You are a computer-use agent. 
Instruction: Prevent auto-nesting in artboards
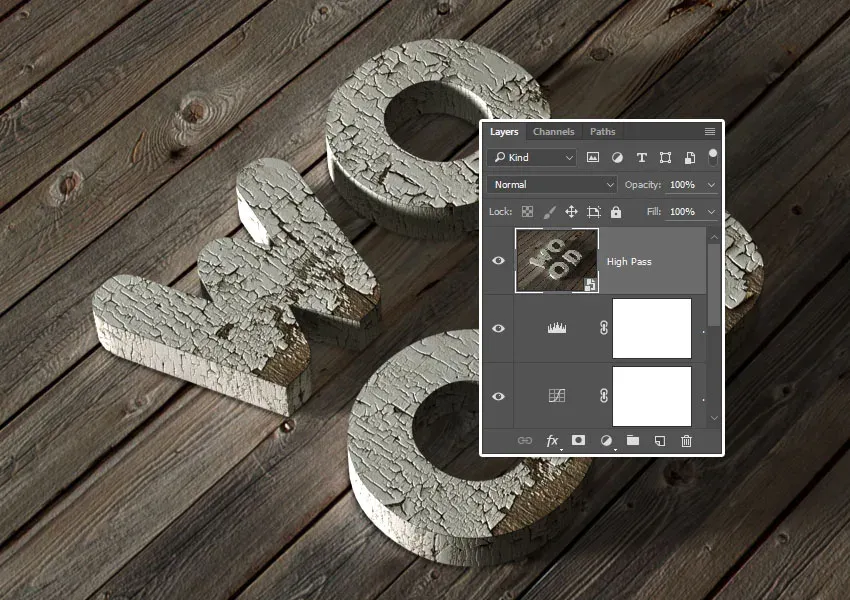(x=594, y=212)
